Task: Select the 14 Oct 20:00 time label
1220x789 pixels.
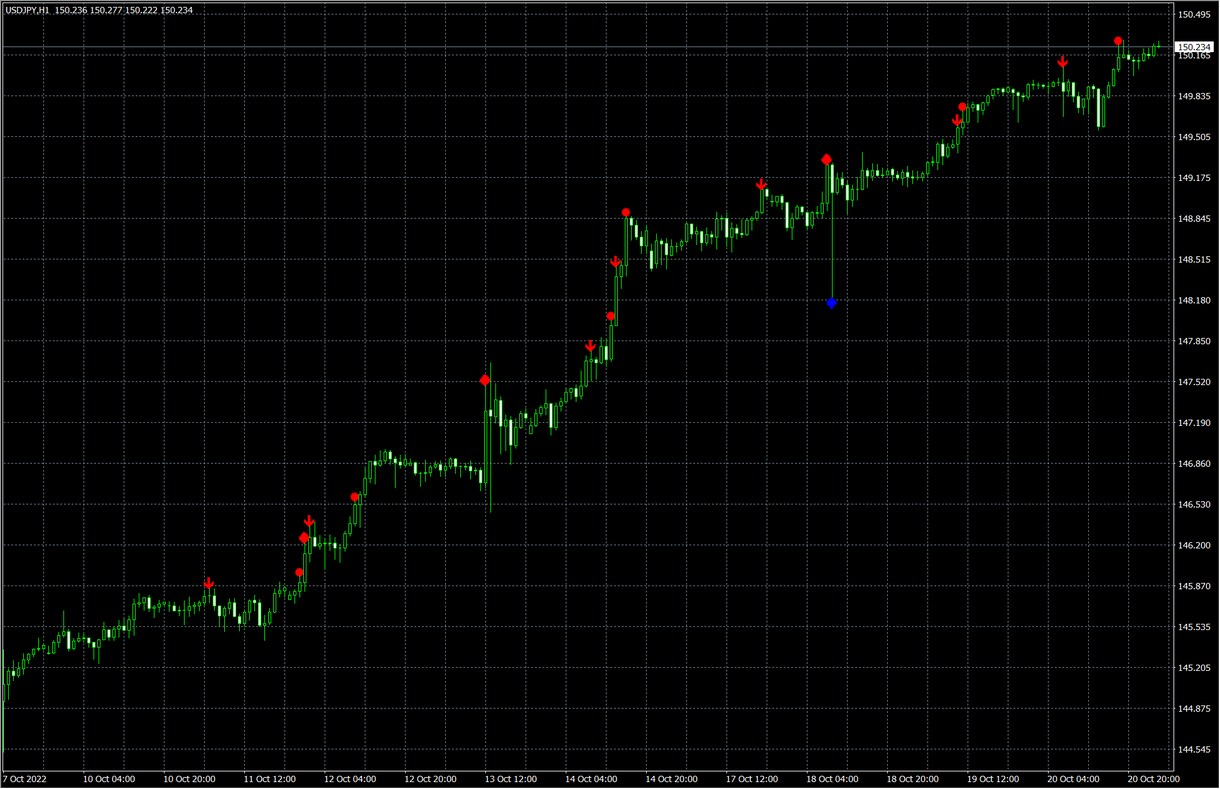Action: 672,779
